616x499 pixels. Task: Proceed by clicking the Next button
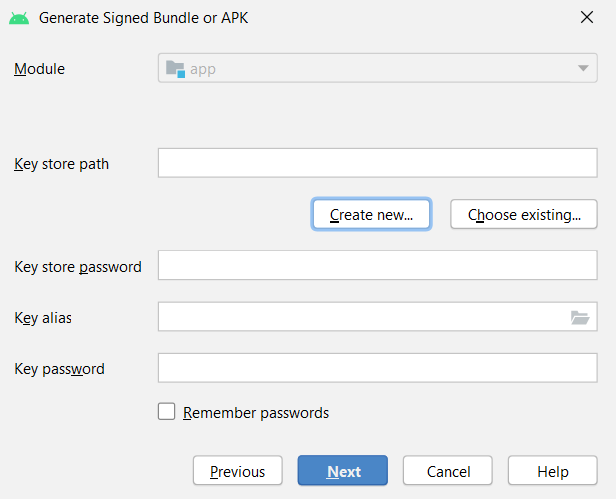point(343,471)
